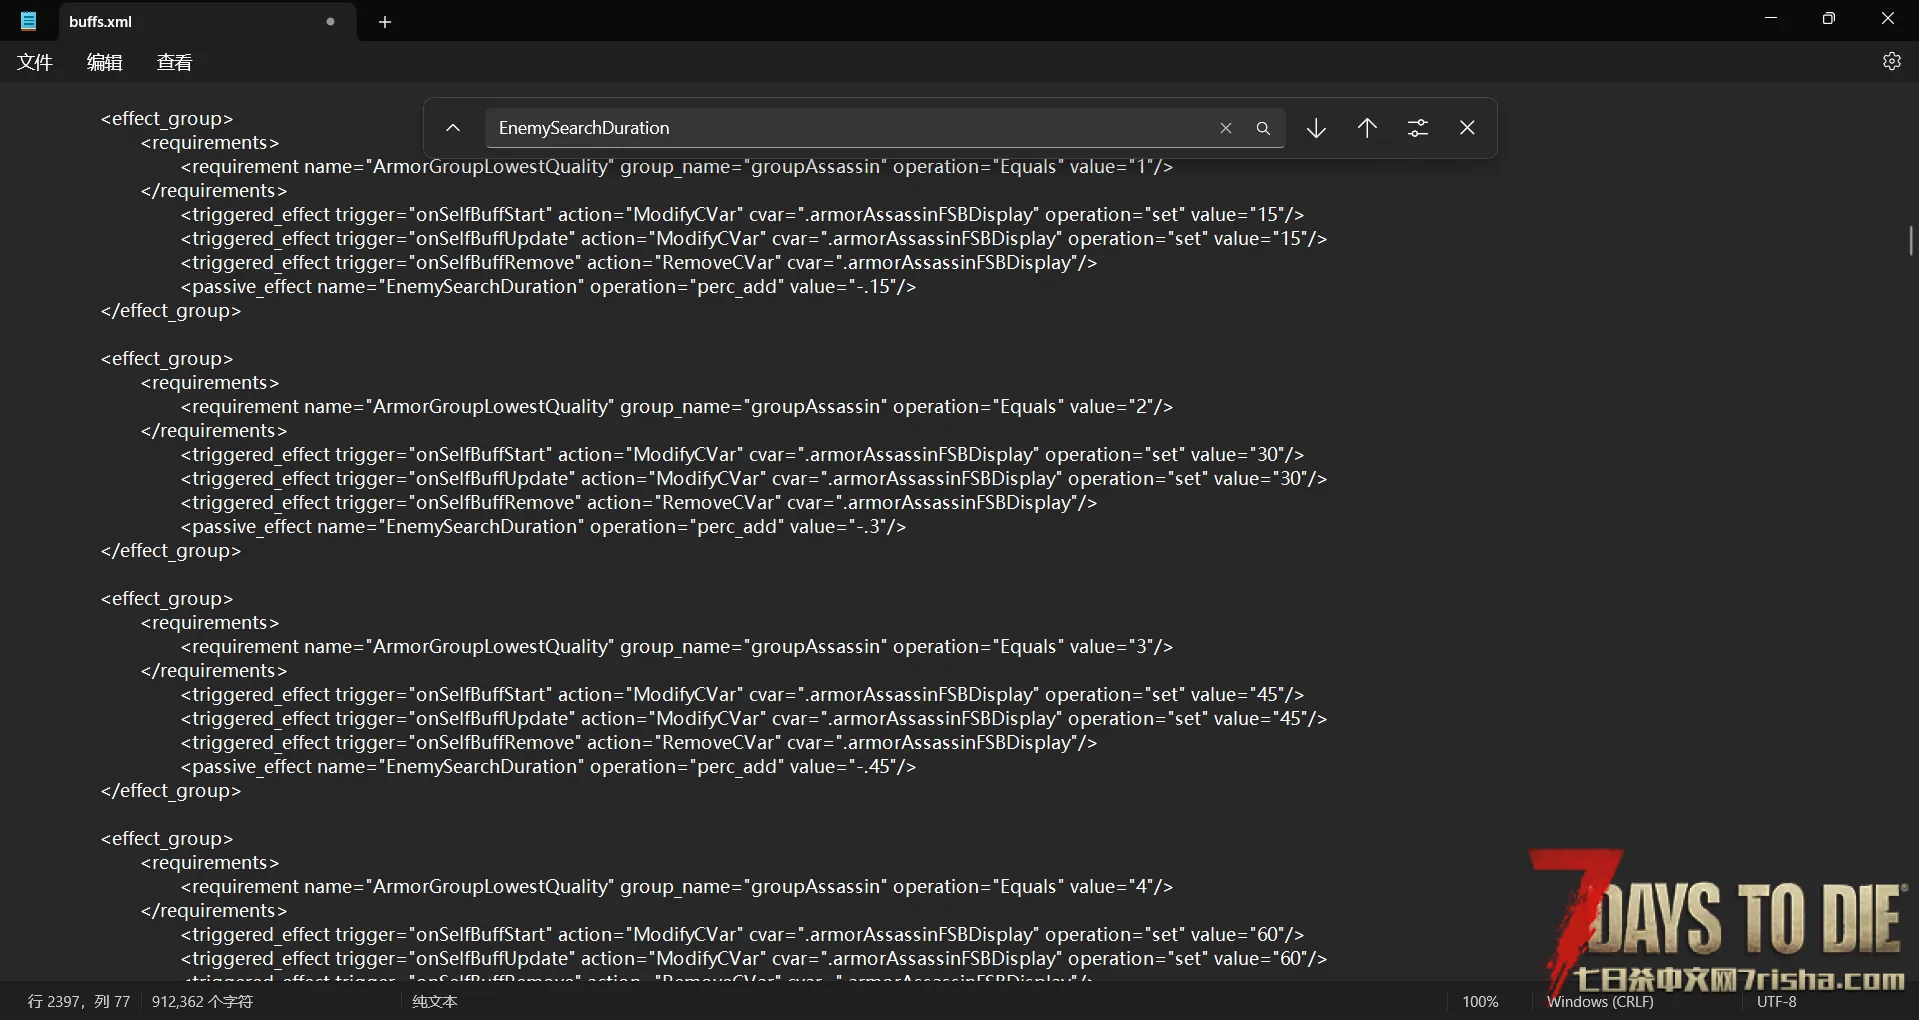Open the 100% zoom level in status bar
This screenshot has width=1919, height=1020.
coord(1480,1001)
